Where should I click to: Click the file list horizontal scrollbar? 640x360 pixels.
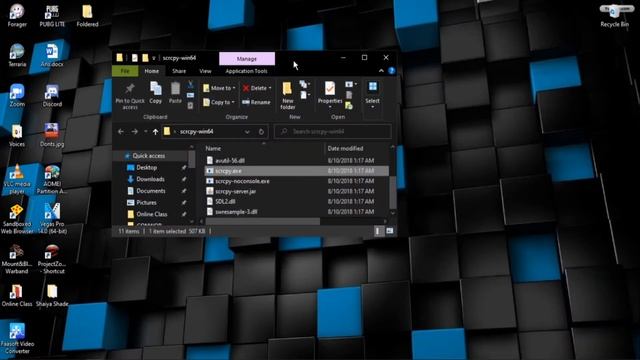262,221
